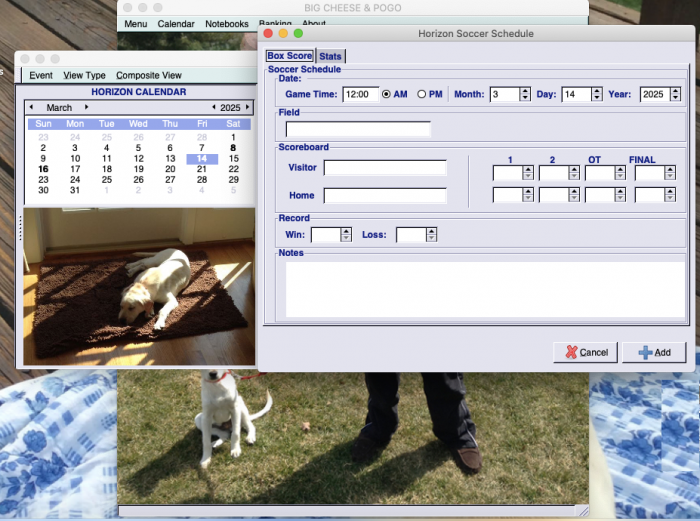
Task: Click the Loss record spinner arrows
Action: [x=431, y=235]
